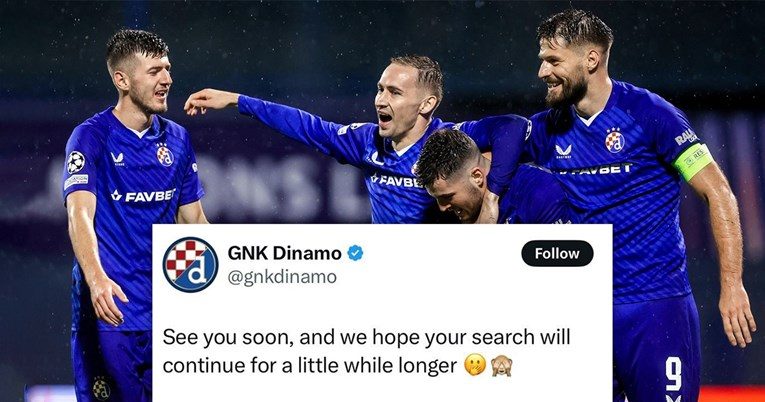Screen dimensions: 765x402
Task: Click the Castore logo on left player's jersey
Action: [117, 159]
